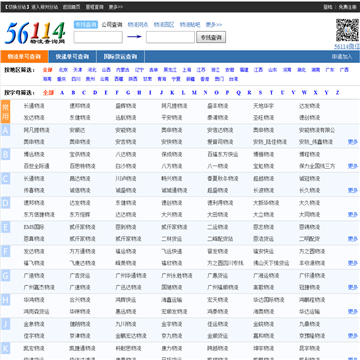The height and width of the screenshot is (360, 360).
Task: Switch to the 国际货运查询 tab
Action: click(120, 57)
